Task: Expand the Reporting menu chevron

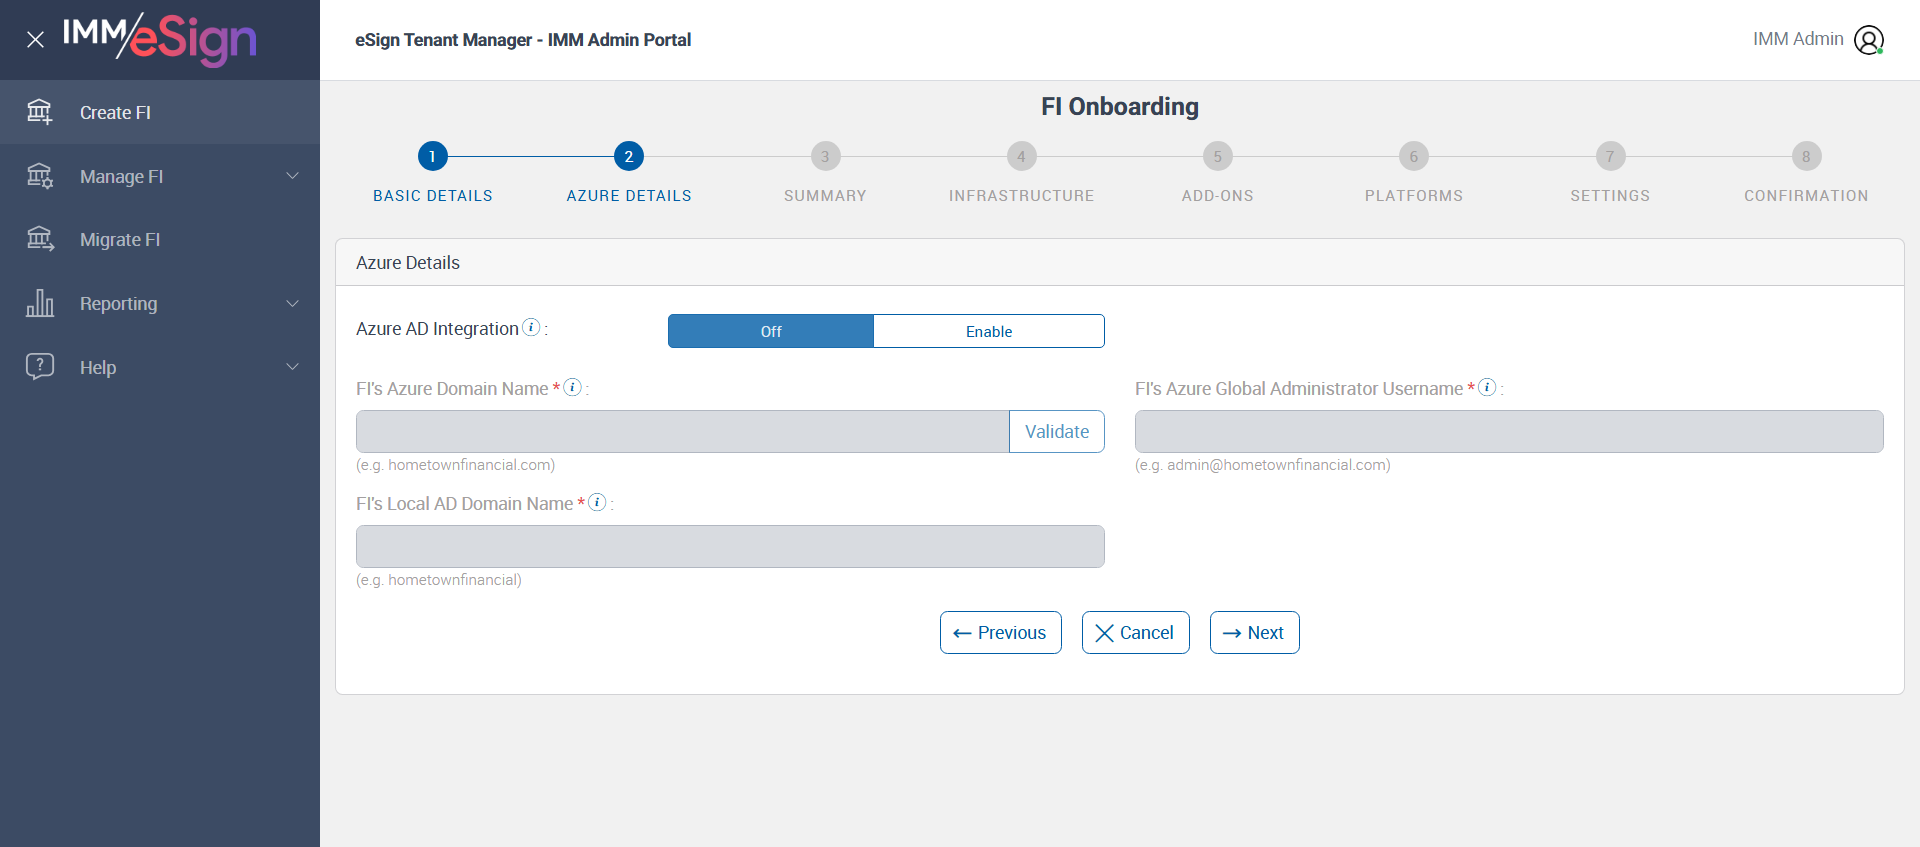Action: [293, 303]
